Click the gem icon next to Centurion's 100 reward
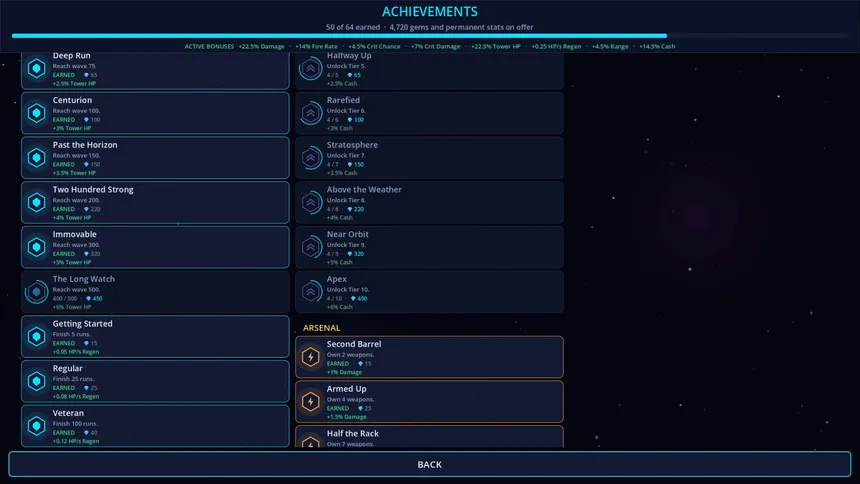 (86, 120)
